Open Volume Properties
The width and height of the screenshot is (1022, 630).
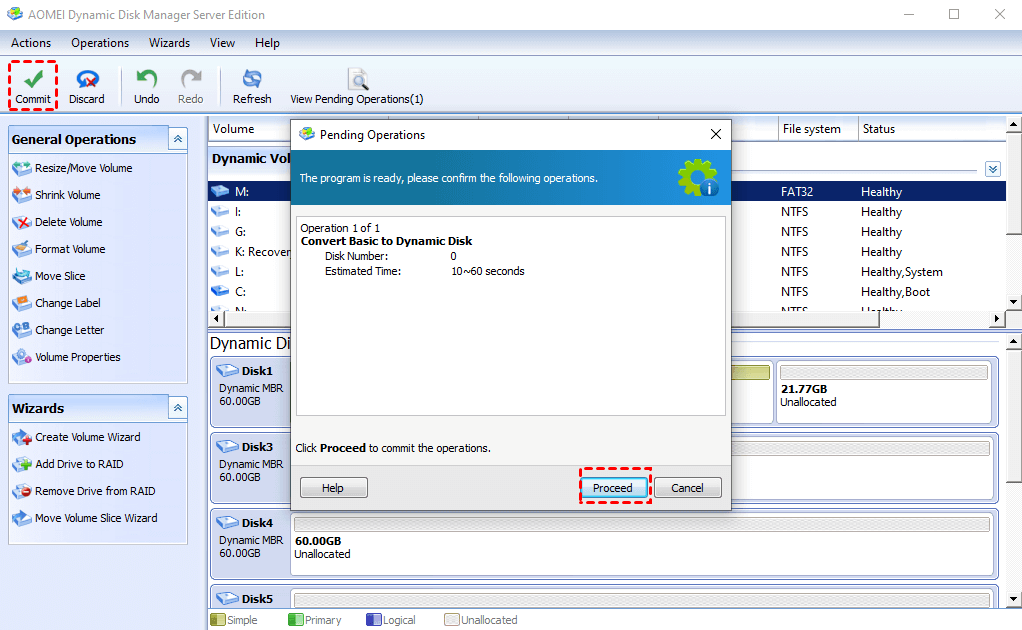pyautogui.click(x=78, y=357)
